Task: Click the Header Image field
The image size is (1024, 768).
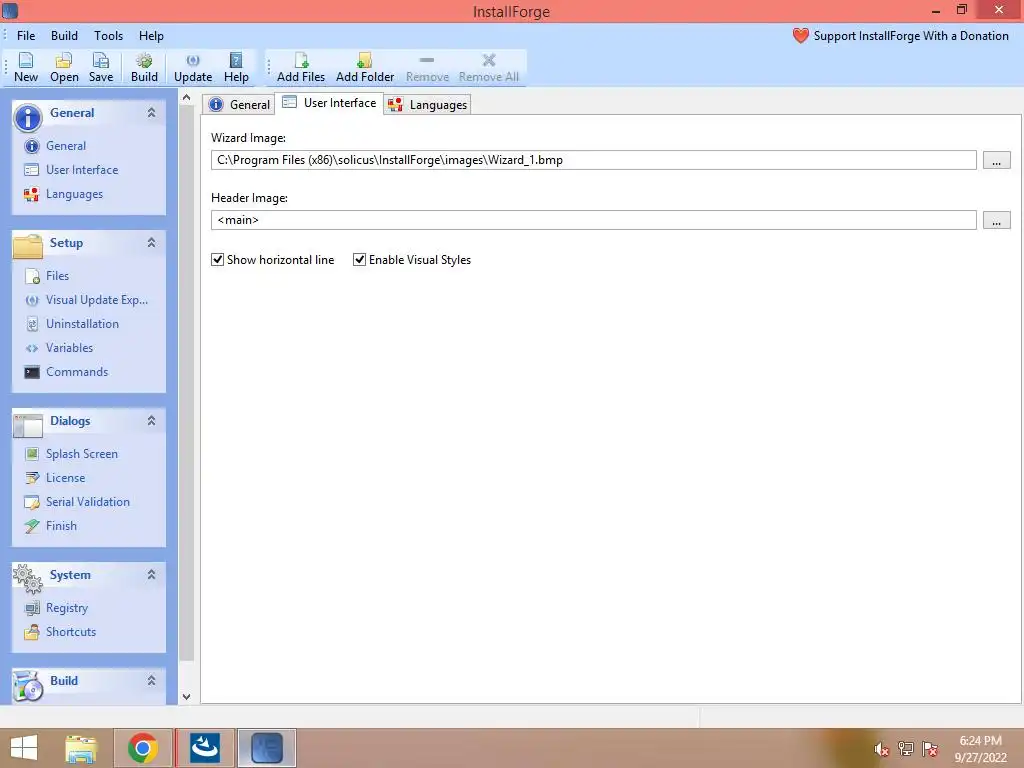Action: [594, 220]
